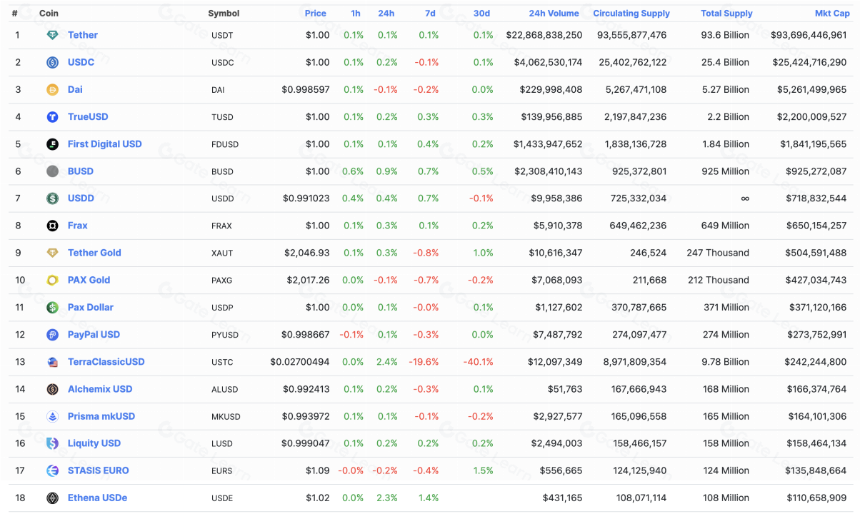This screenshot has height=514, width=860.
Task: Open the First Digital USD link
Action: (105, 144)
